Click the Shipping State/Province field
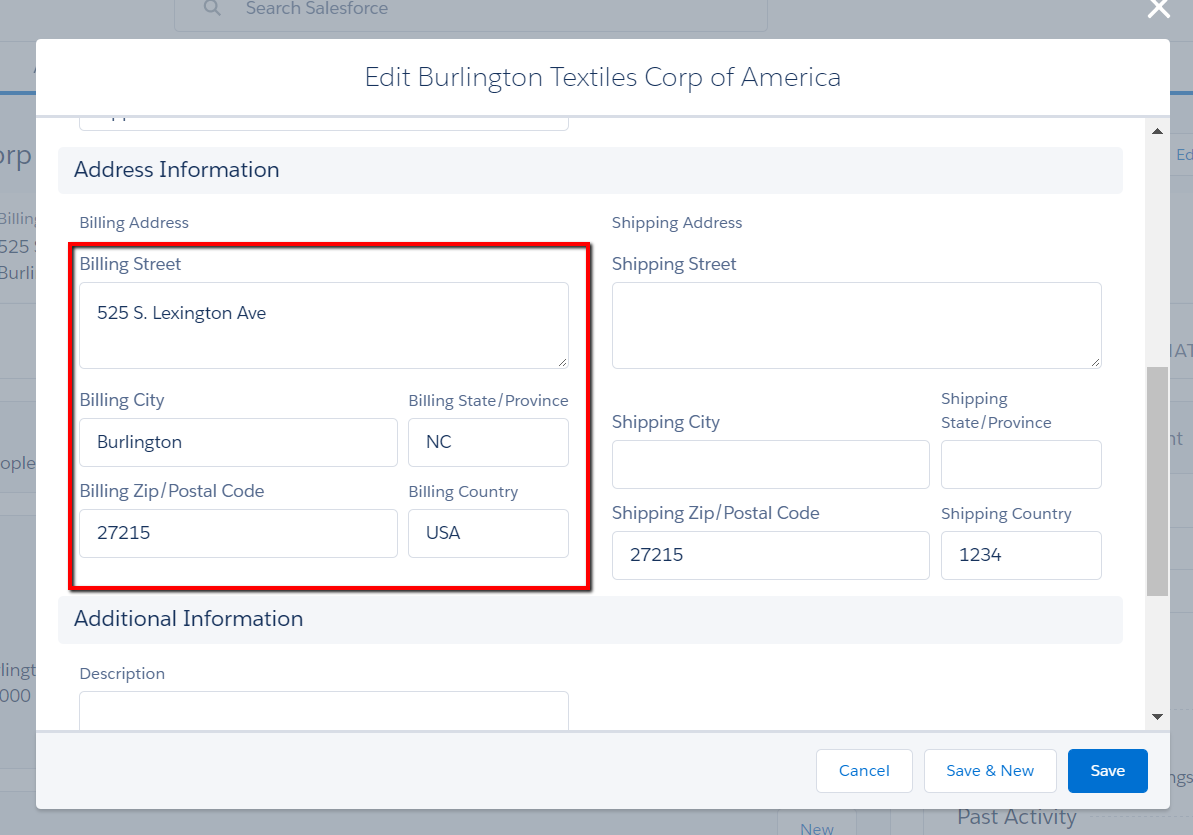Viewport: 1193px width, 835px height. click(1021, 464)
